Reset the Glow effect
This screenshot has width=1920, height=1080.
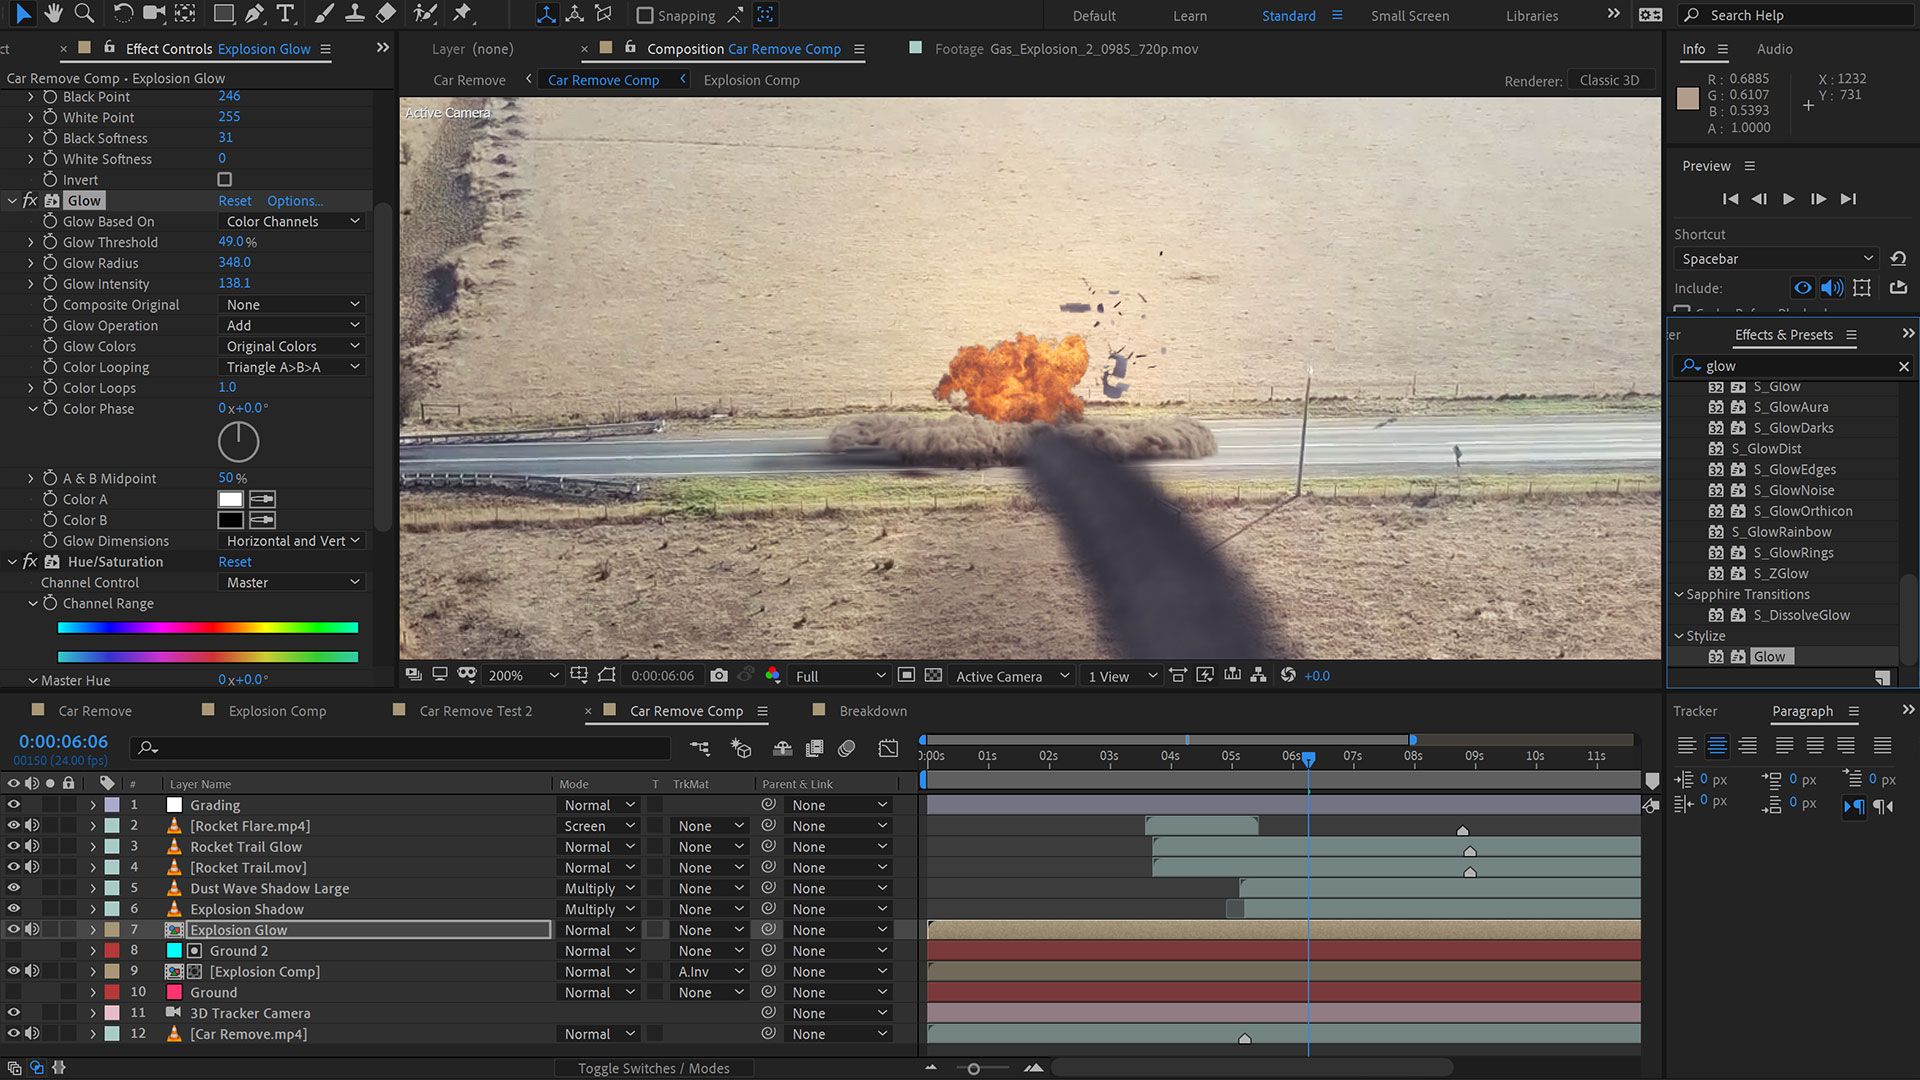235,200
